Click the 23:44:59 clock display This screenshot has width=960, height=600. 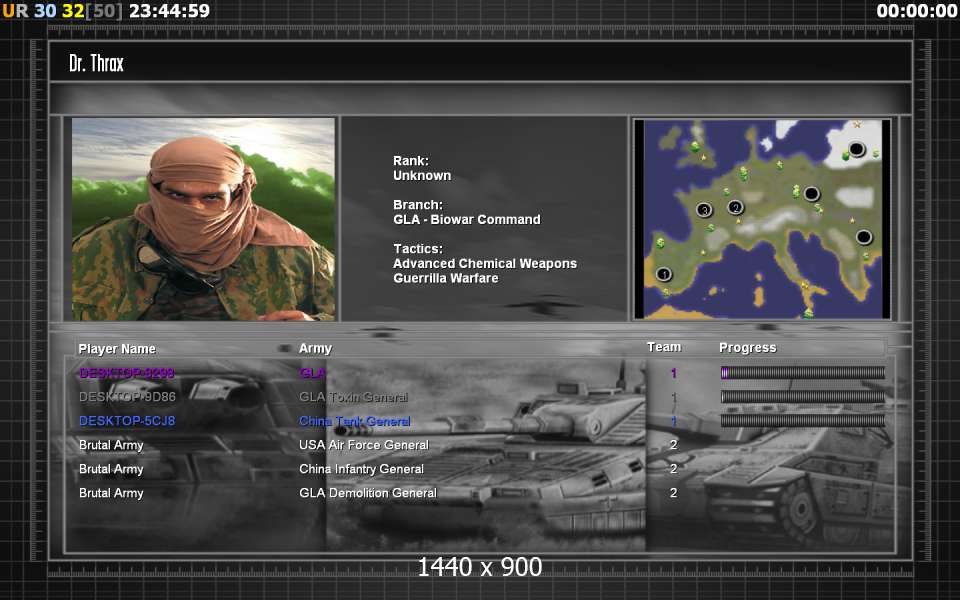[x=169, y=10]
